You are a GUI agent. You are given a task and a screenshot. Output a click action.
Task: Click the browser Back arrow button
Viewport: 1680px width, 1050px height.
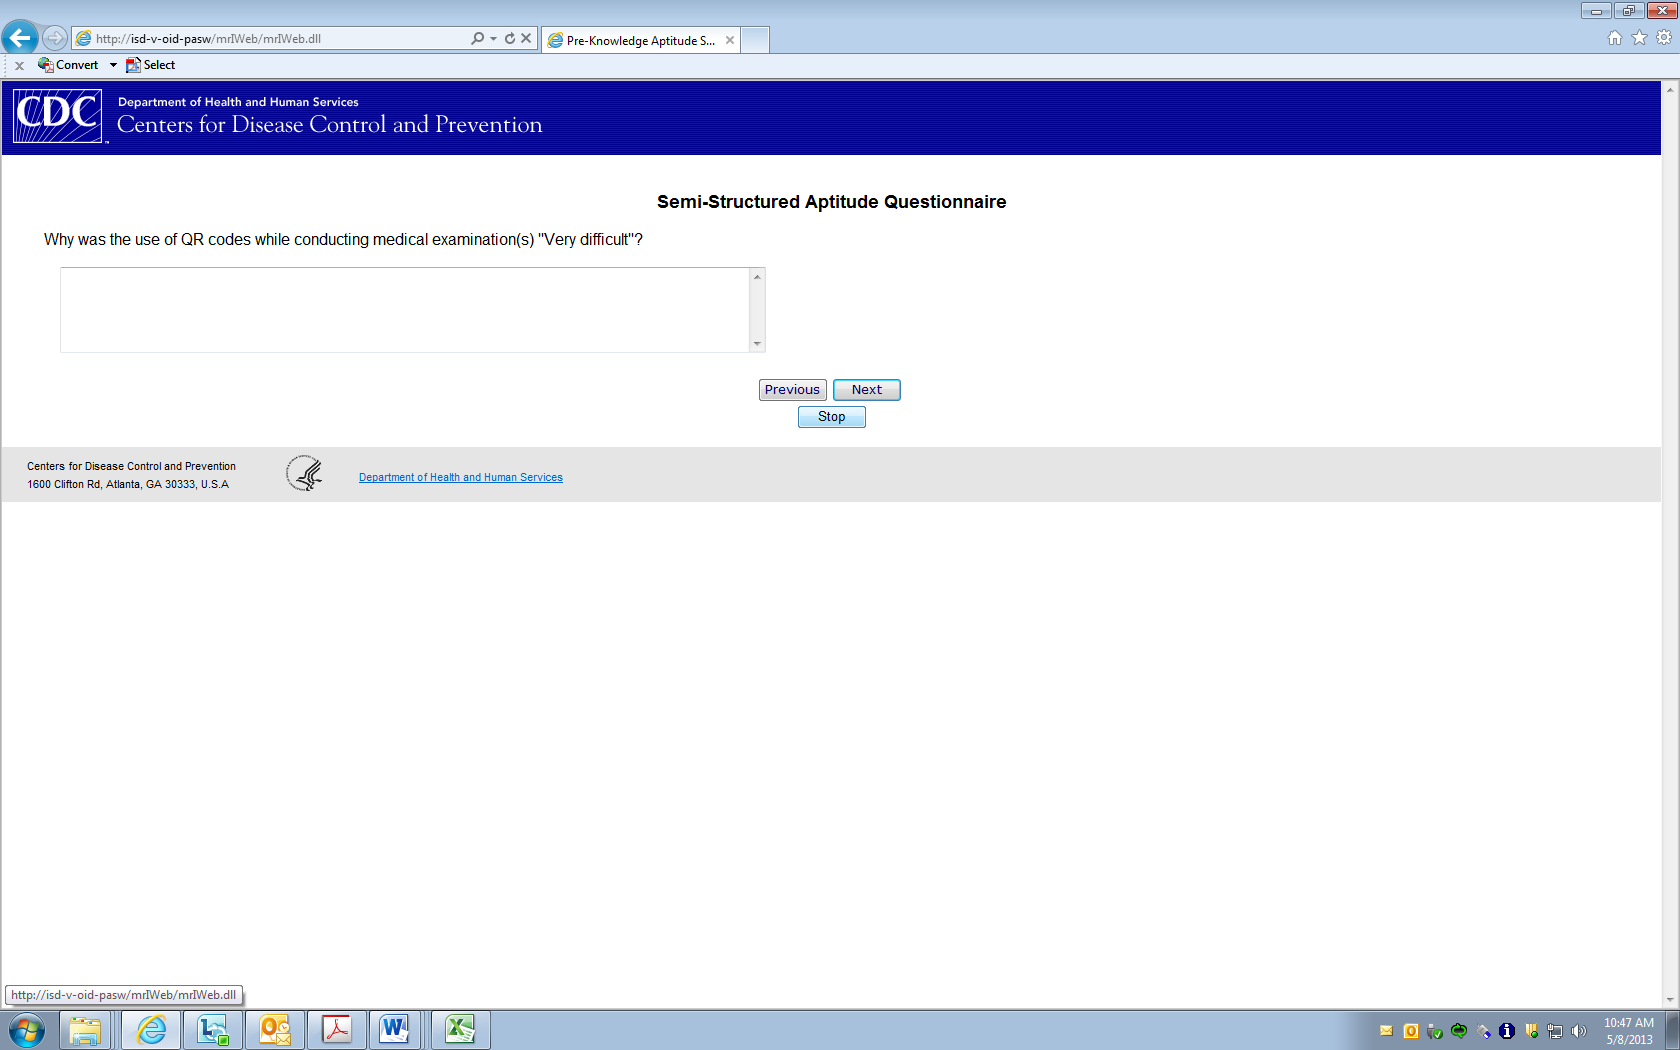[x=20, y=39]
